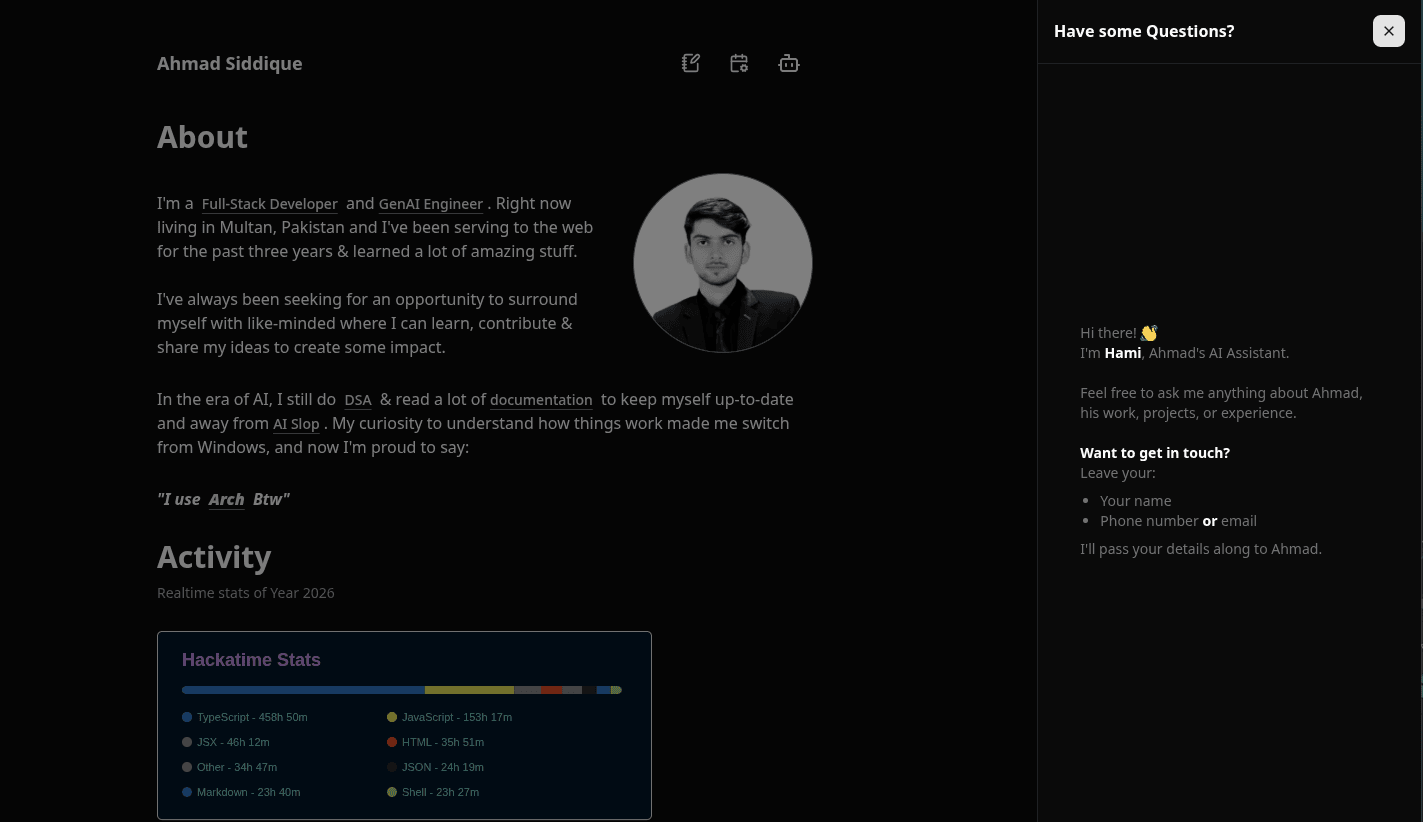
Task: Select the Other - 34h 47m legend entry
Action: click(x=230, y=767)
